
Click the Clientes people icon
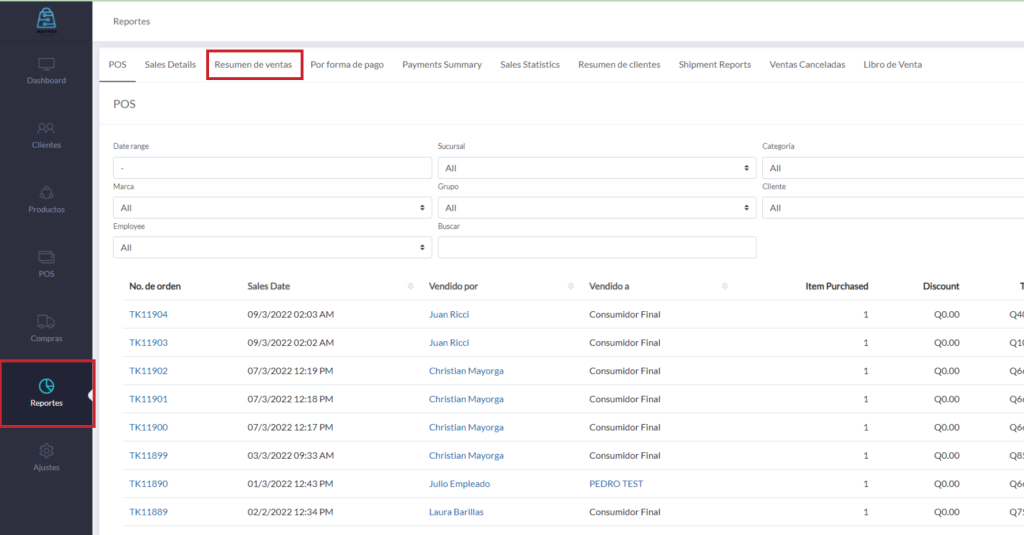[46, 128]
